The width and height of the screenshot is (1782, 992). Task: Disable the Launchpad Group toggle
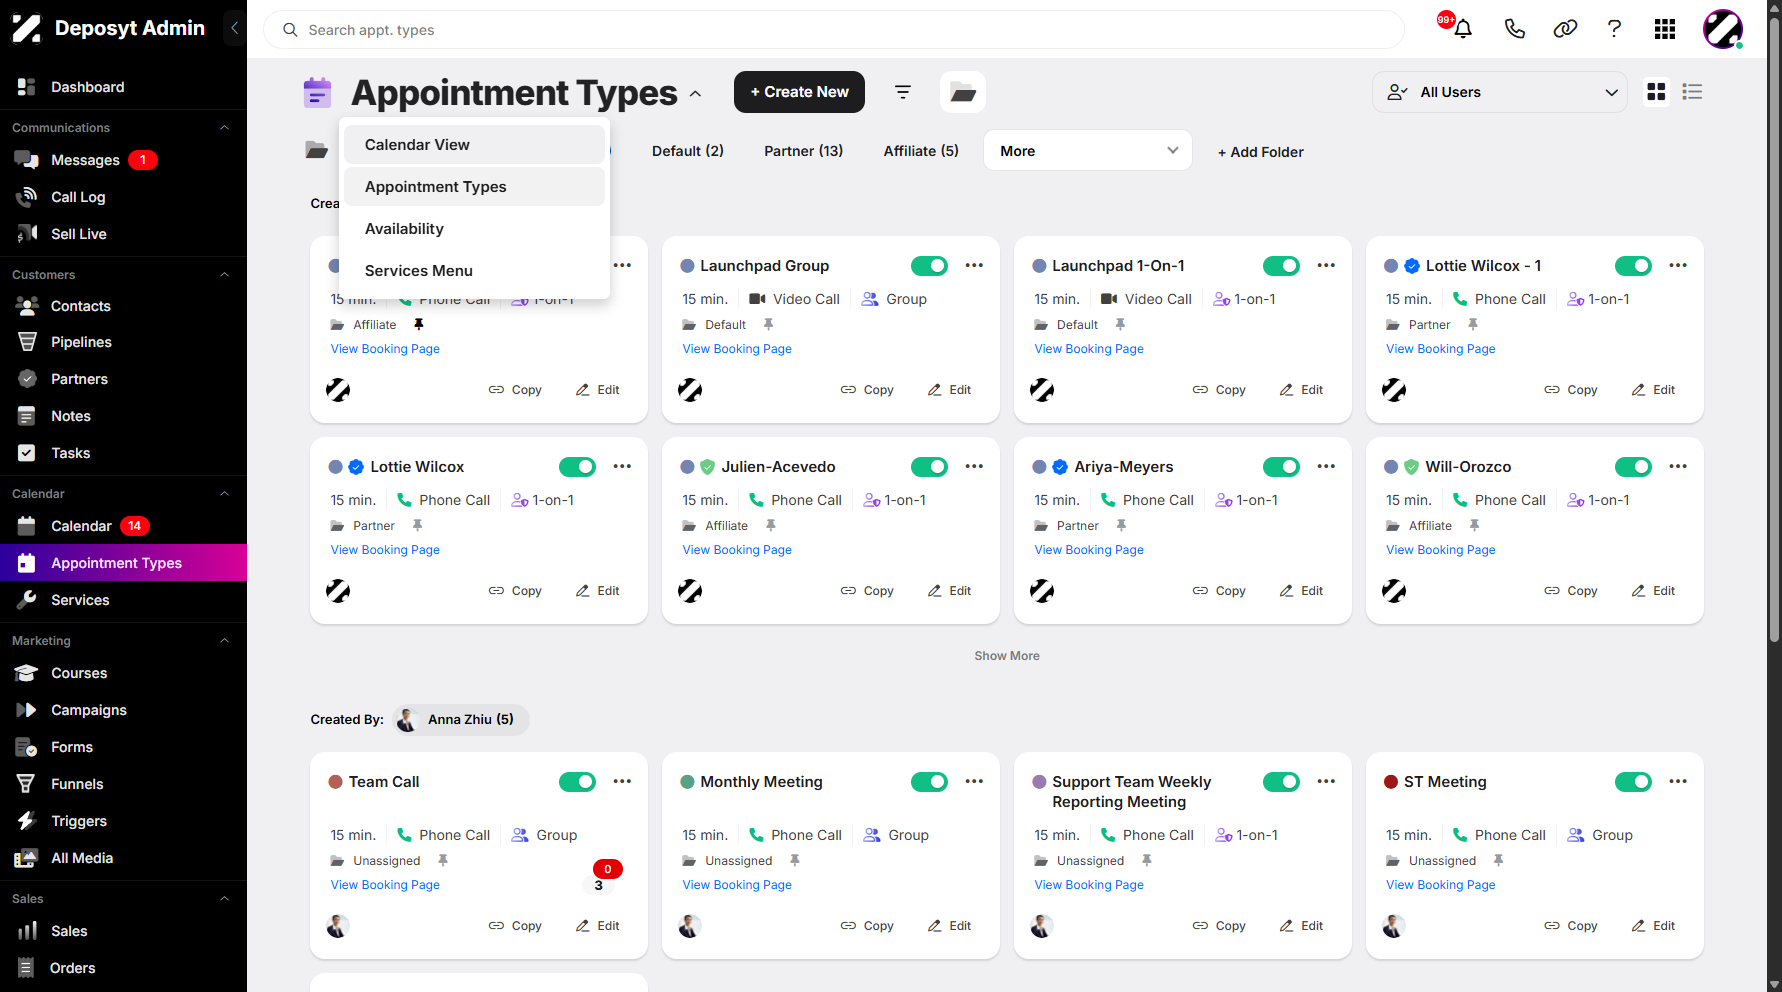[x=929, y=266]
